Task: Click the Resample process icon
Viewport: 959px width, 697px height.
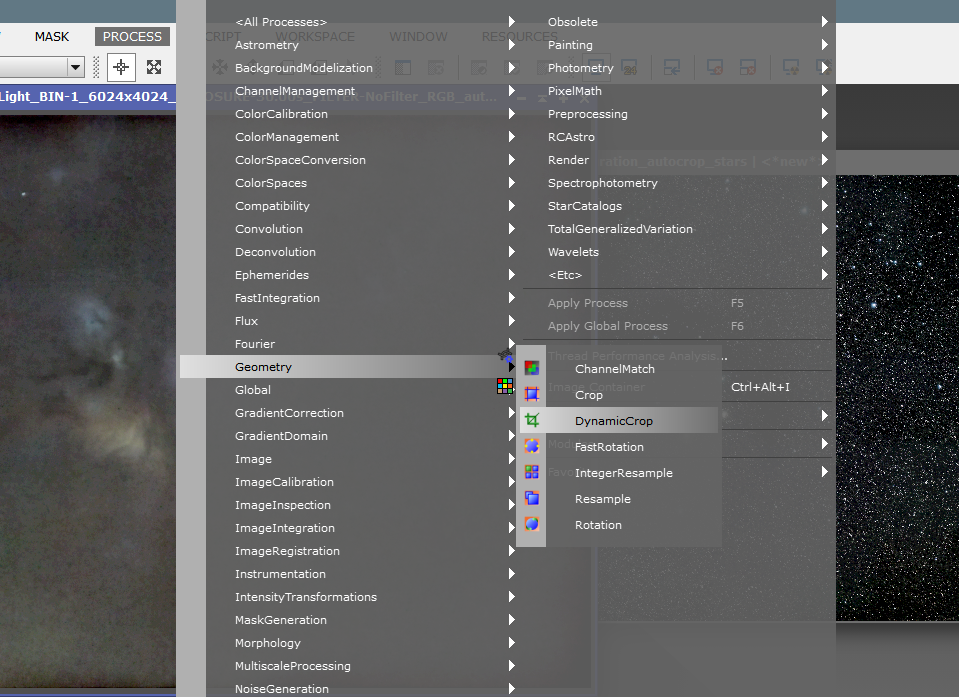Action: pos(531,498)
